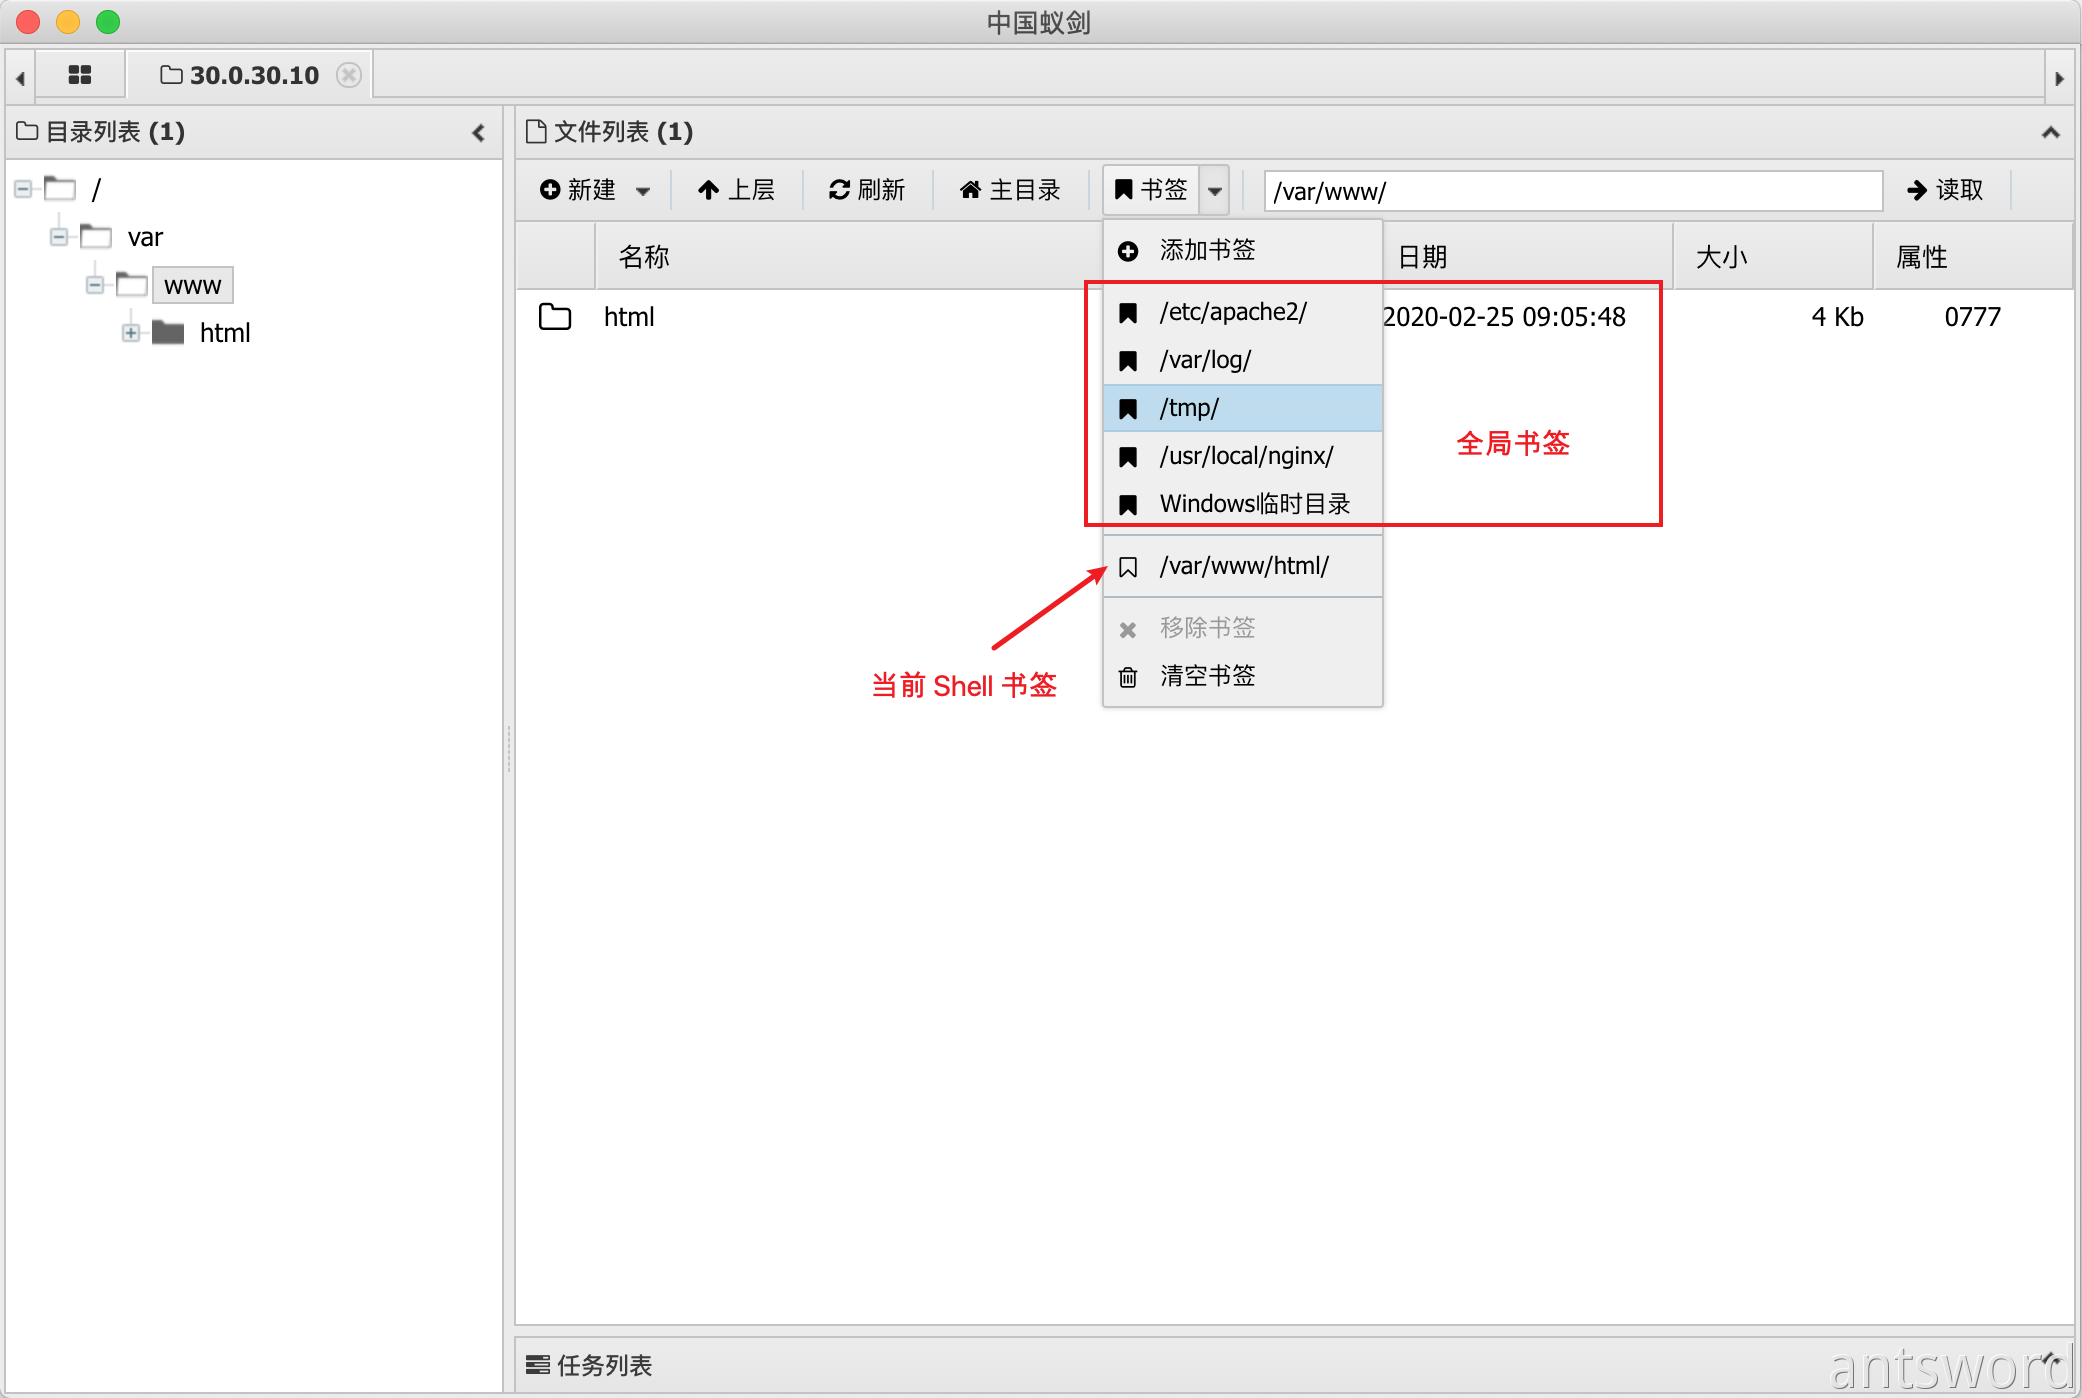Click the 上层 up arrow button
Image resolution: width=2082 pixels, height=1398 pixels.
pyautogui.click(x=736, y=190)
